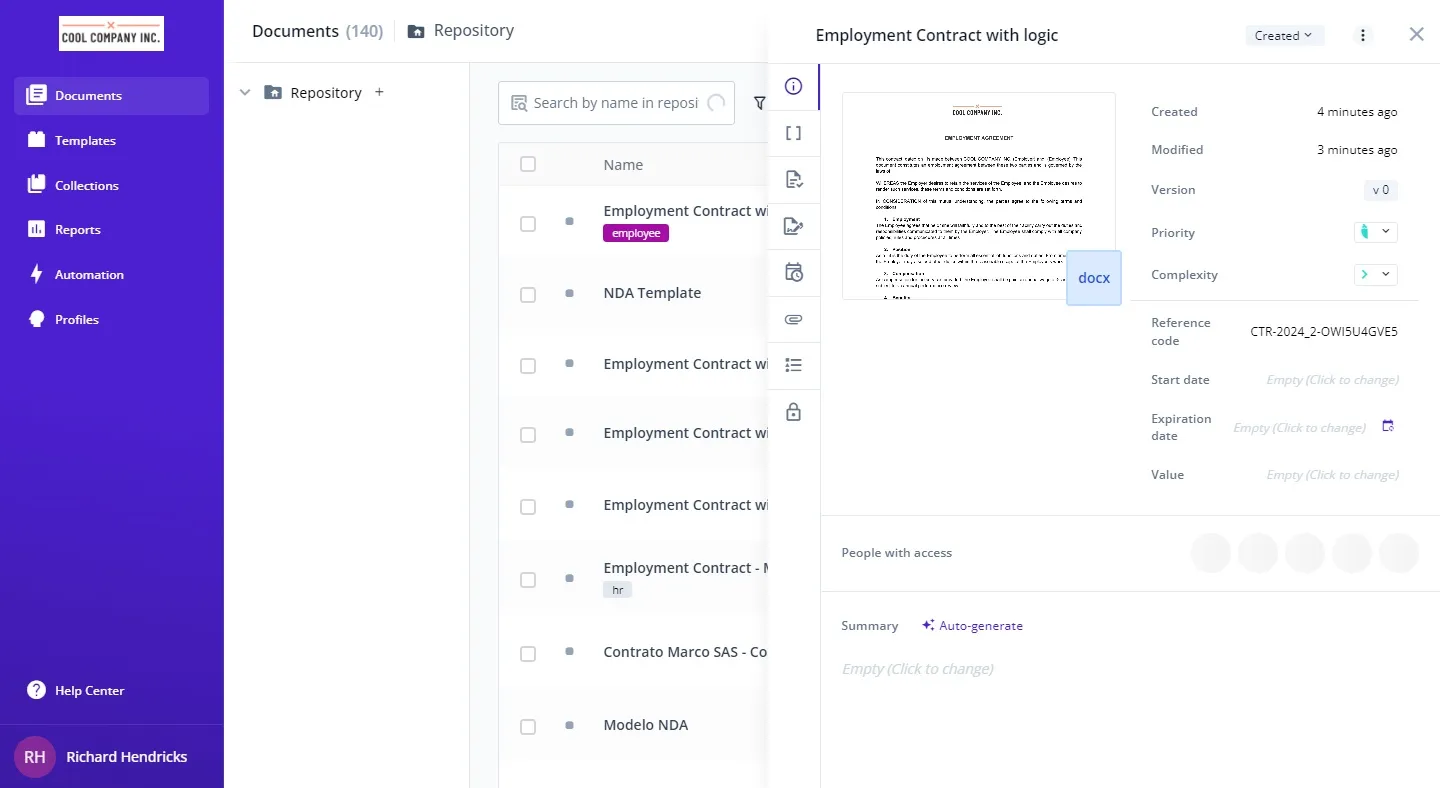Open the Created status dropdown
The height and width of the screenshot is (788, 1440).
1284,36
